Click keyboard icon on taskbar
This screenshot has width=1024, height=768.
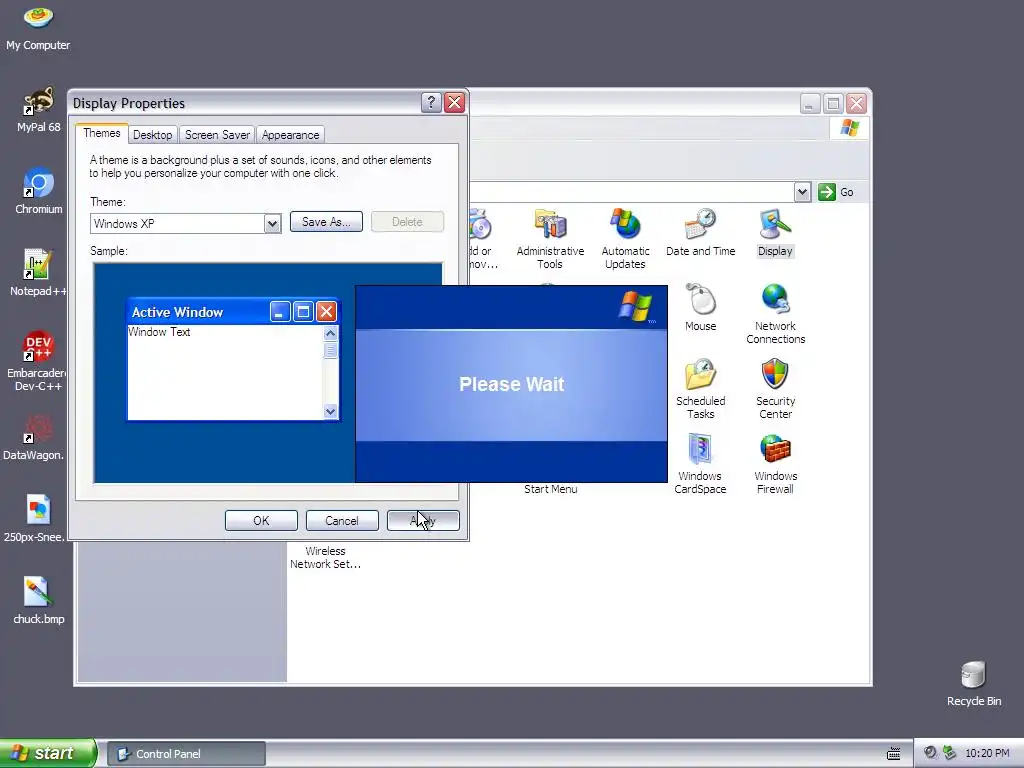pos(893,754)
